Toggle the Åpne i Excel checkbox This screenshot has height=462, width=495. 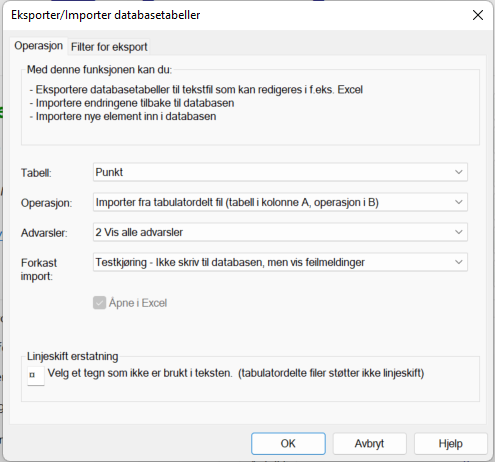coord(99,303)
